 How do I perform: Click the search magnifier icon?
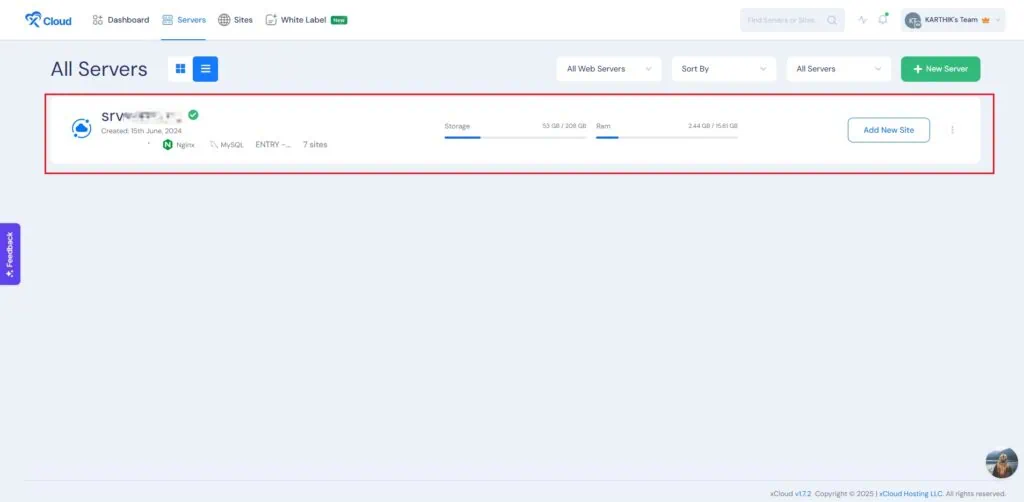point(832,20)
